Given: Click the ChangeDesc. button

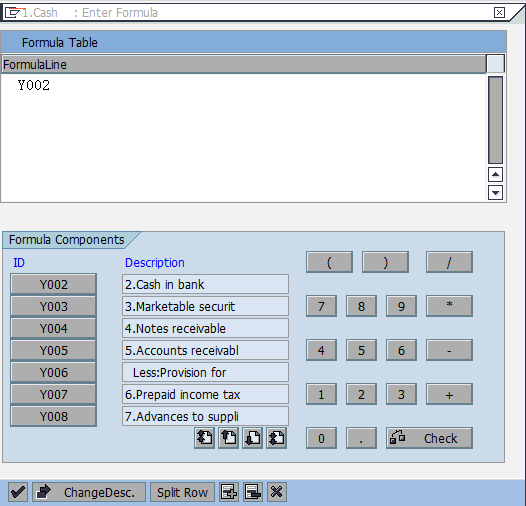Looking at the screenshot, I should [x=89, y=492].
